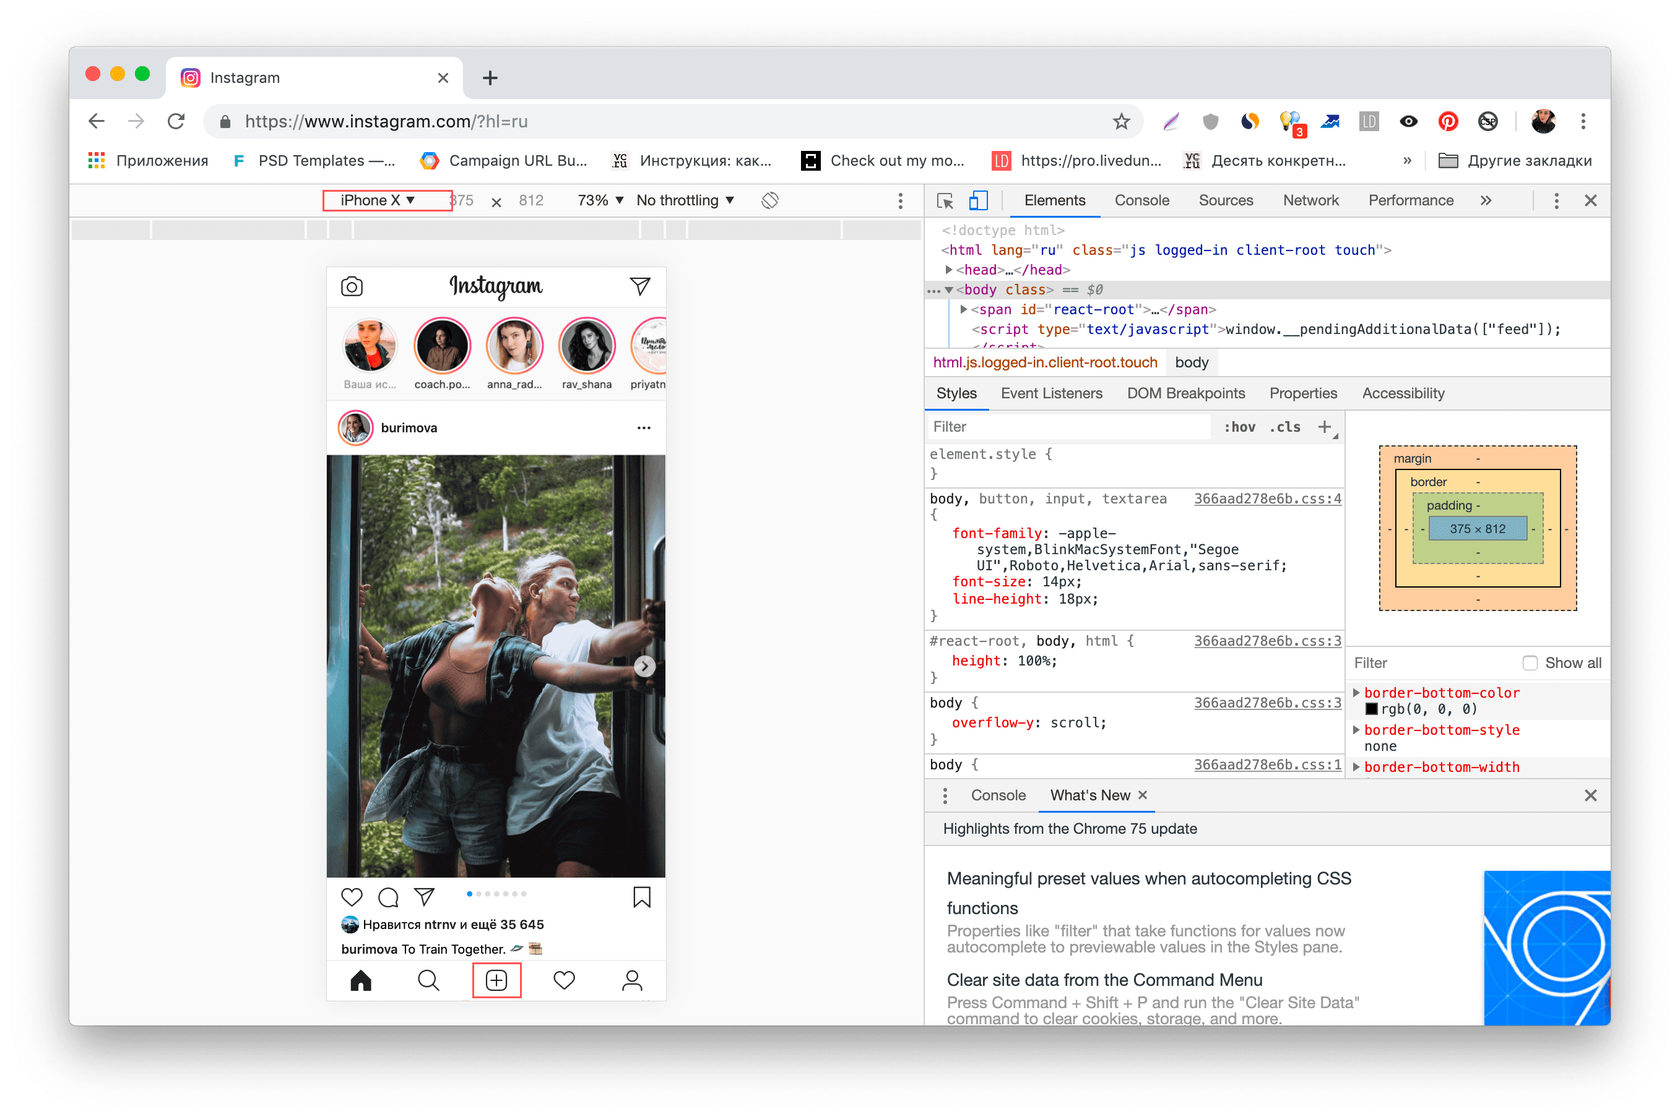Tap the new post plus icon
This screenshot has width=1680, height=1117.
[x=496, y=980]
